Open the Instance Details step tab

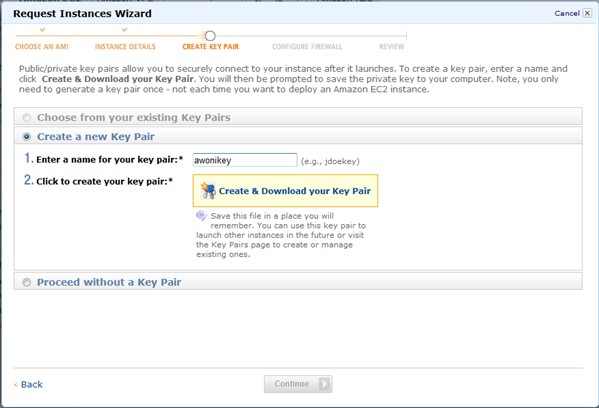(125, 47)
